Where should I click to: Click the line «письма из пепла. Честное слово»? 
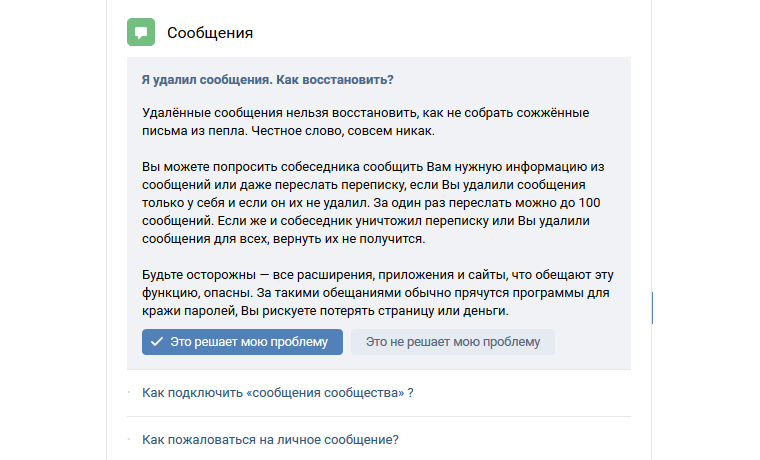pos(288,131)
